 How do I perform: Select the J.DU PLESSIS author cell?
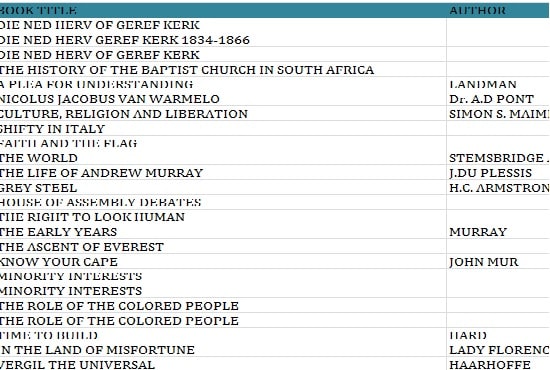[x=498, y=173]
